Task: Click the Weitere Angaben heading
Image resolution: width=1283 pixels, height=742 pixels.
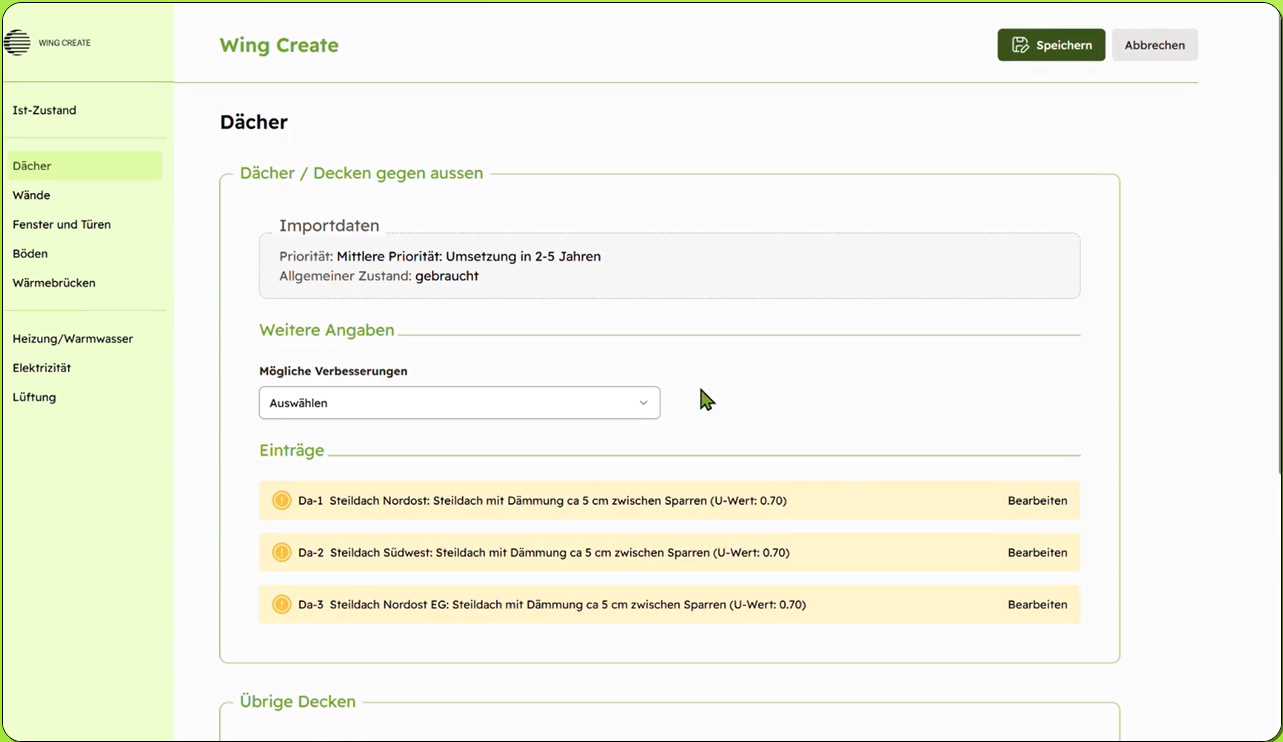Action: (327, 330)
